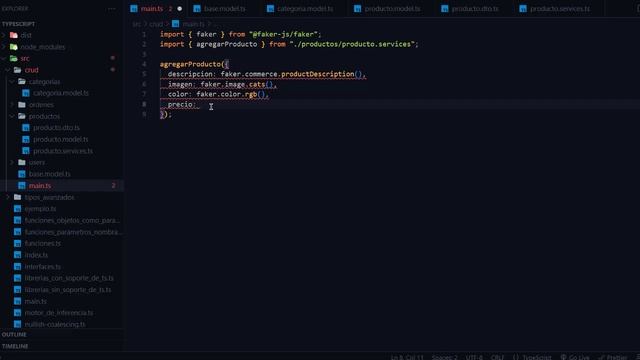640x360 pixels.
Task: Open index.ts file
Action: tap(36, 255)
